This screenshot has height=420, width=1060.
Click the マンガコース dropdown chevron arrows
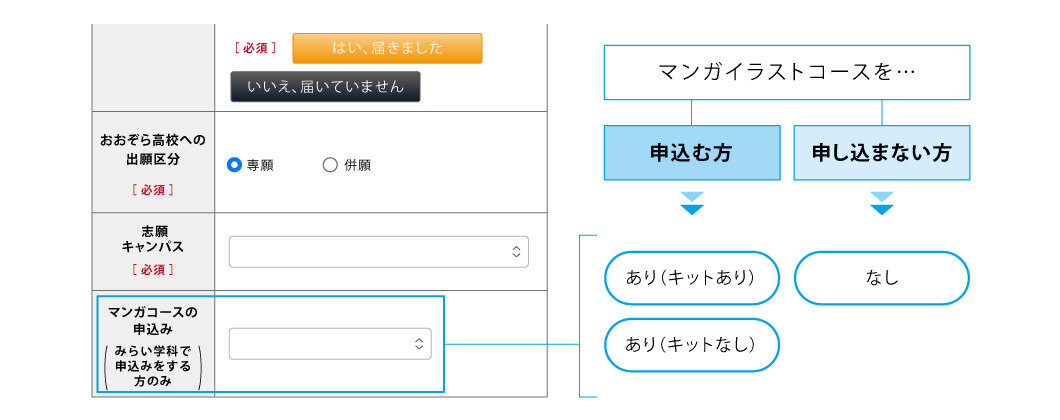point(419,344)
